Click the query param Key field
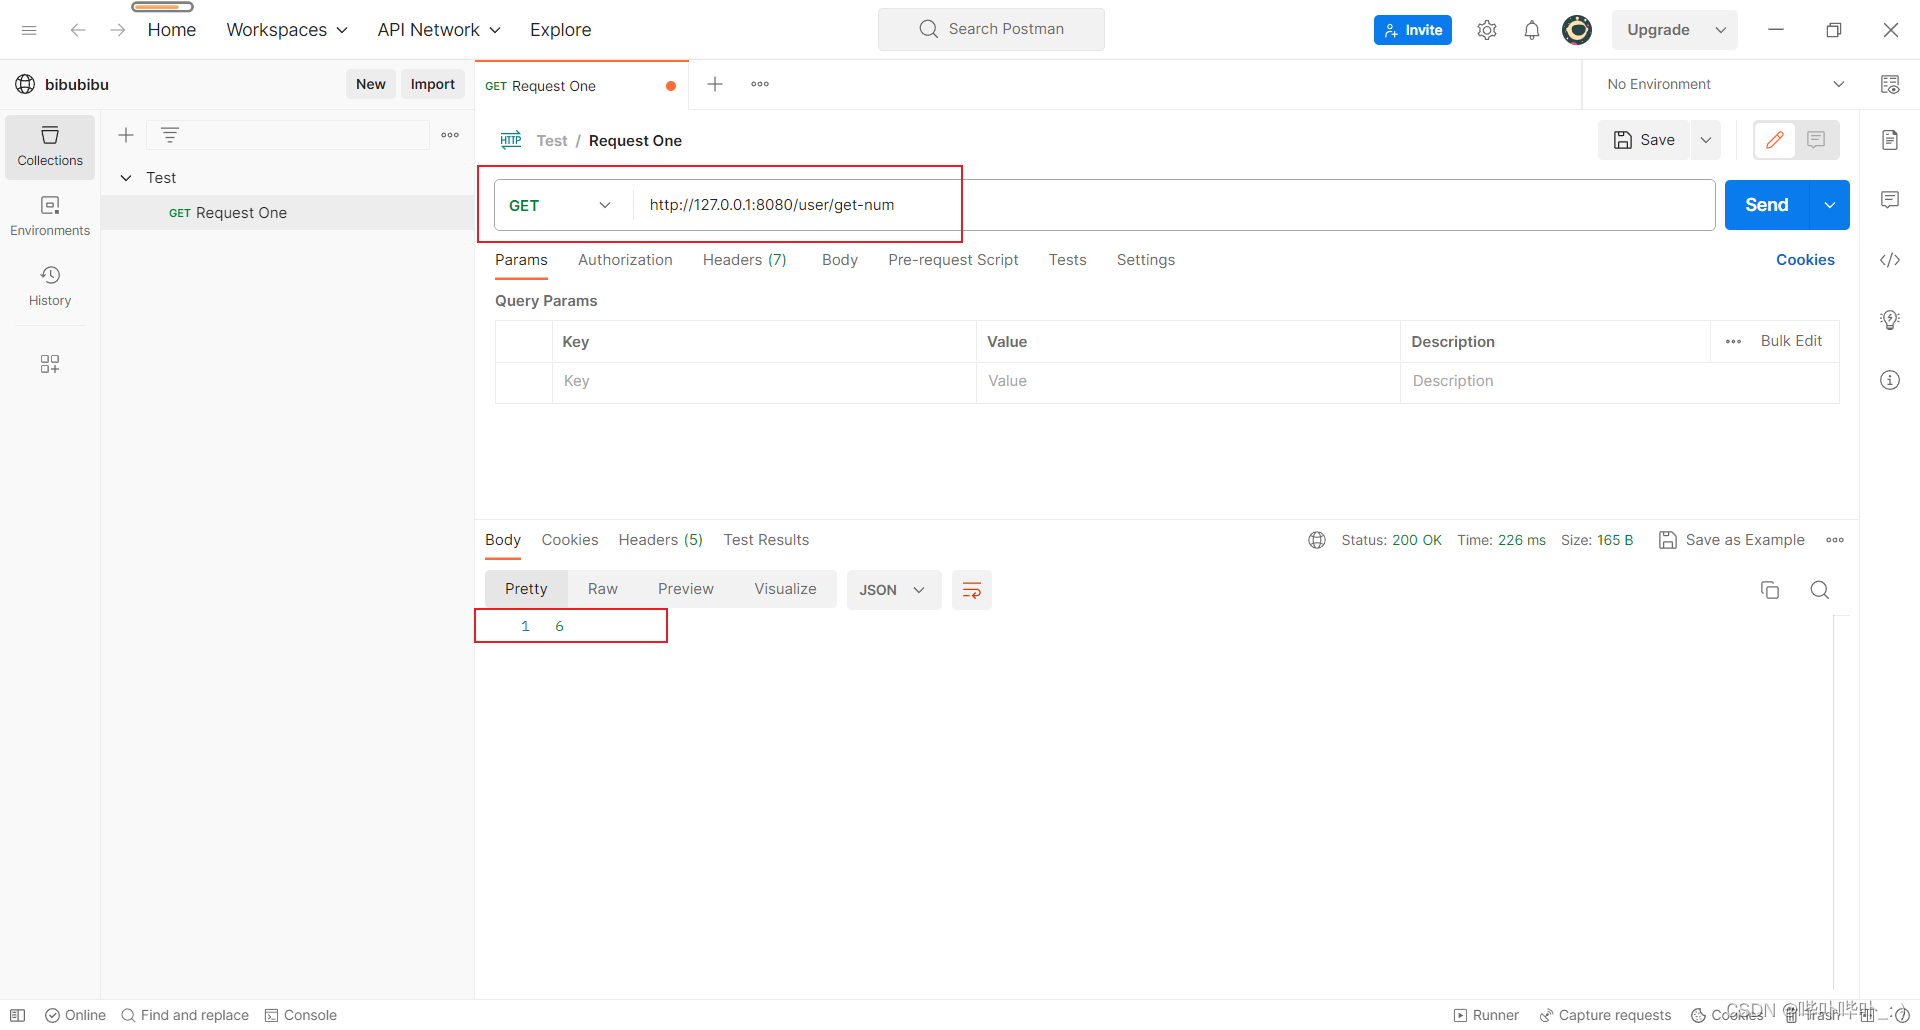Image resolution: width=1920 pixels, height=1030 pixels. tap(764, 381)
